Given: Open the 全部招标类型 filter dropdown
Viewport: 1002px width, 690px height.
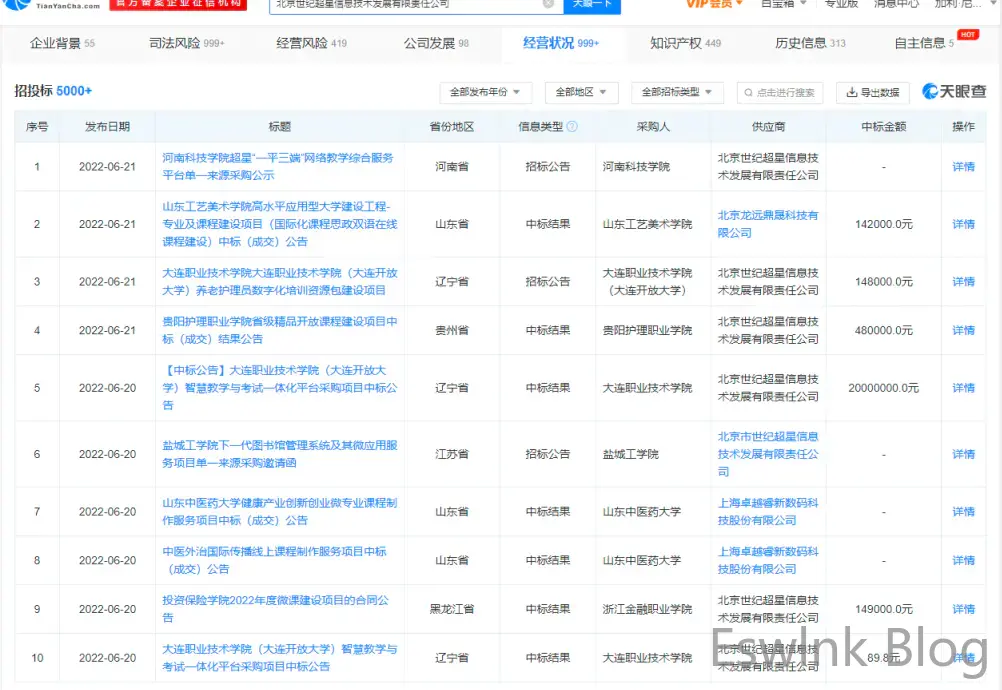Looking at the screenshot, I should (x=677, y=92).
